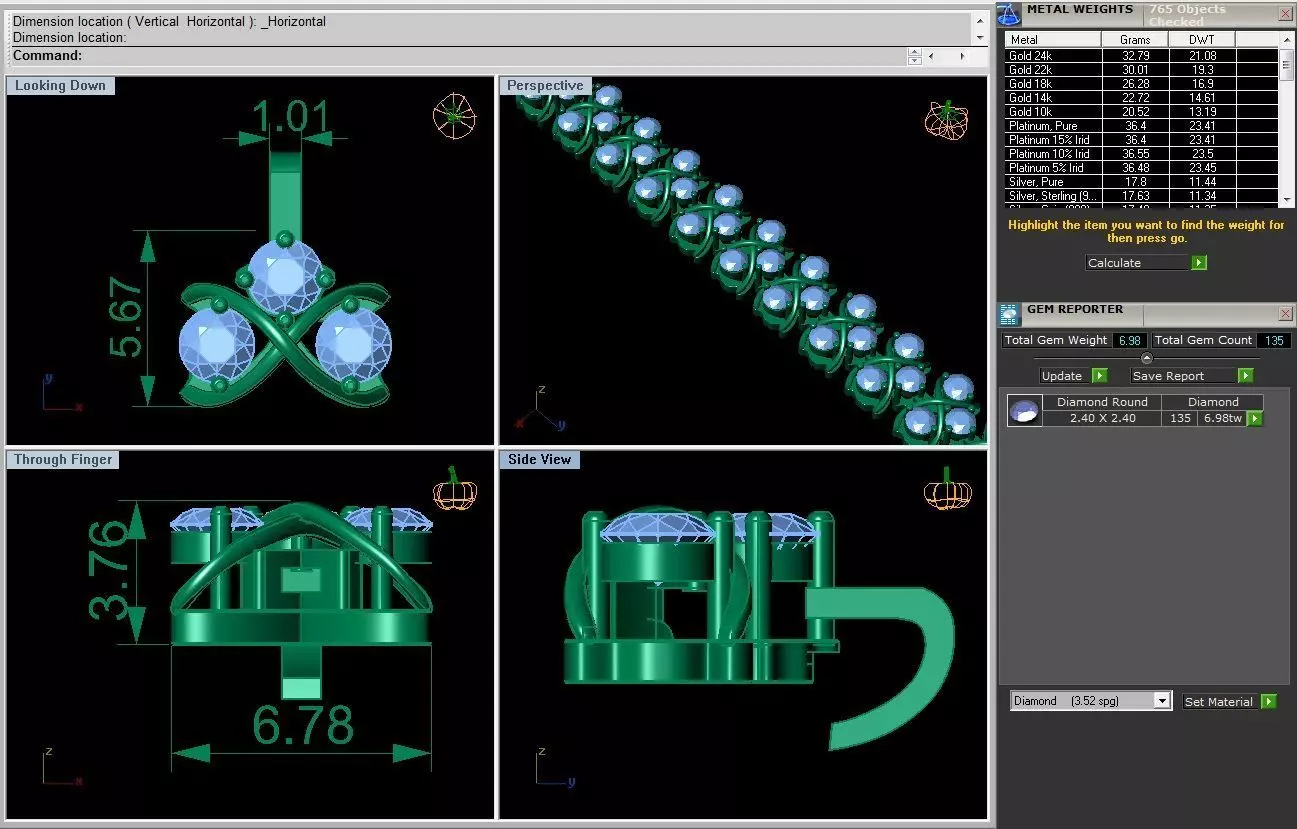The image size is (1297, 829).
Task: Select the Gold 18k row in the metal list
Action: click(1141, 84)
